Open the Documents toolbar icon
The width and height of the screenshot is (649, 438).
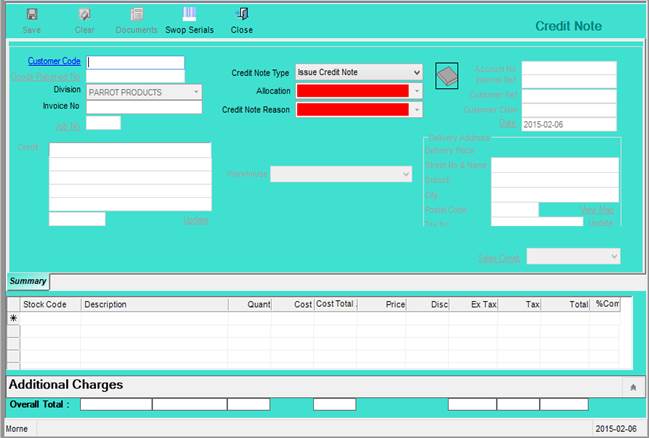coord(136,14)
